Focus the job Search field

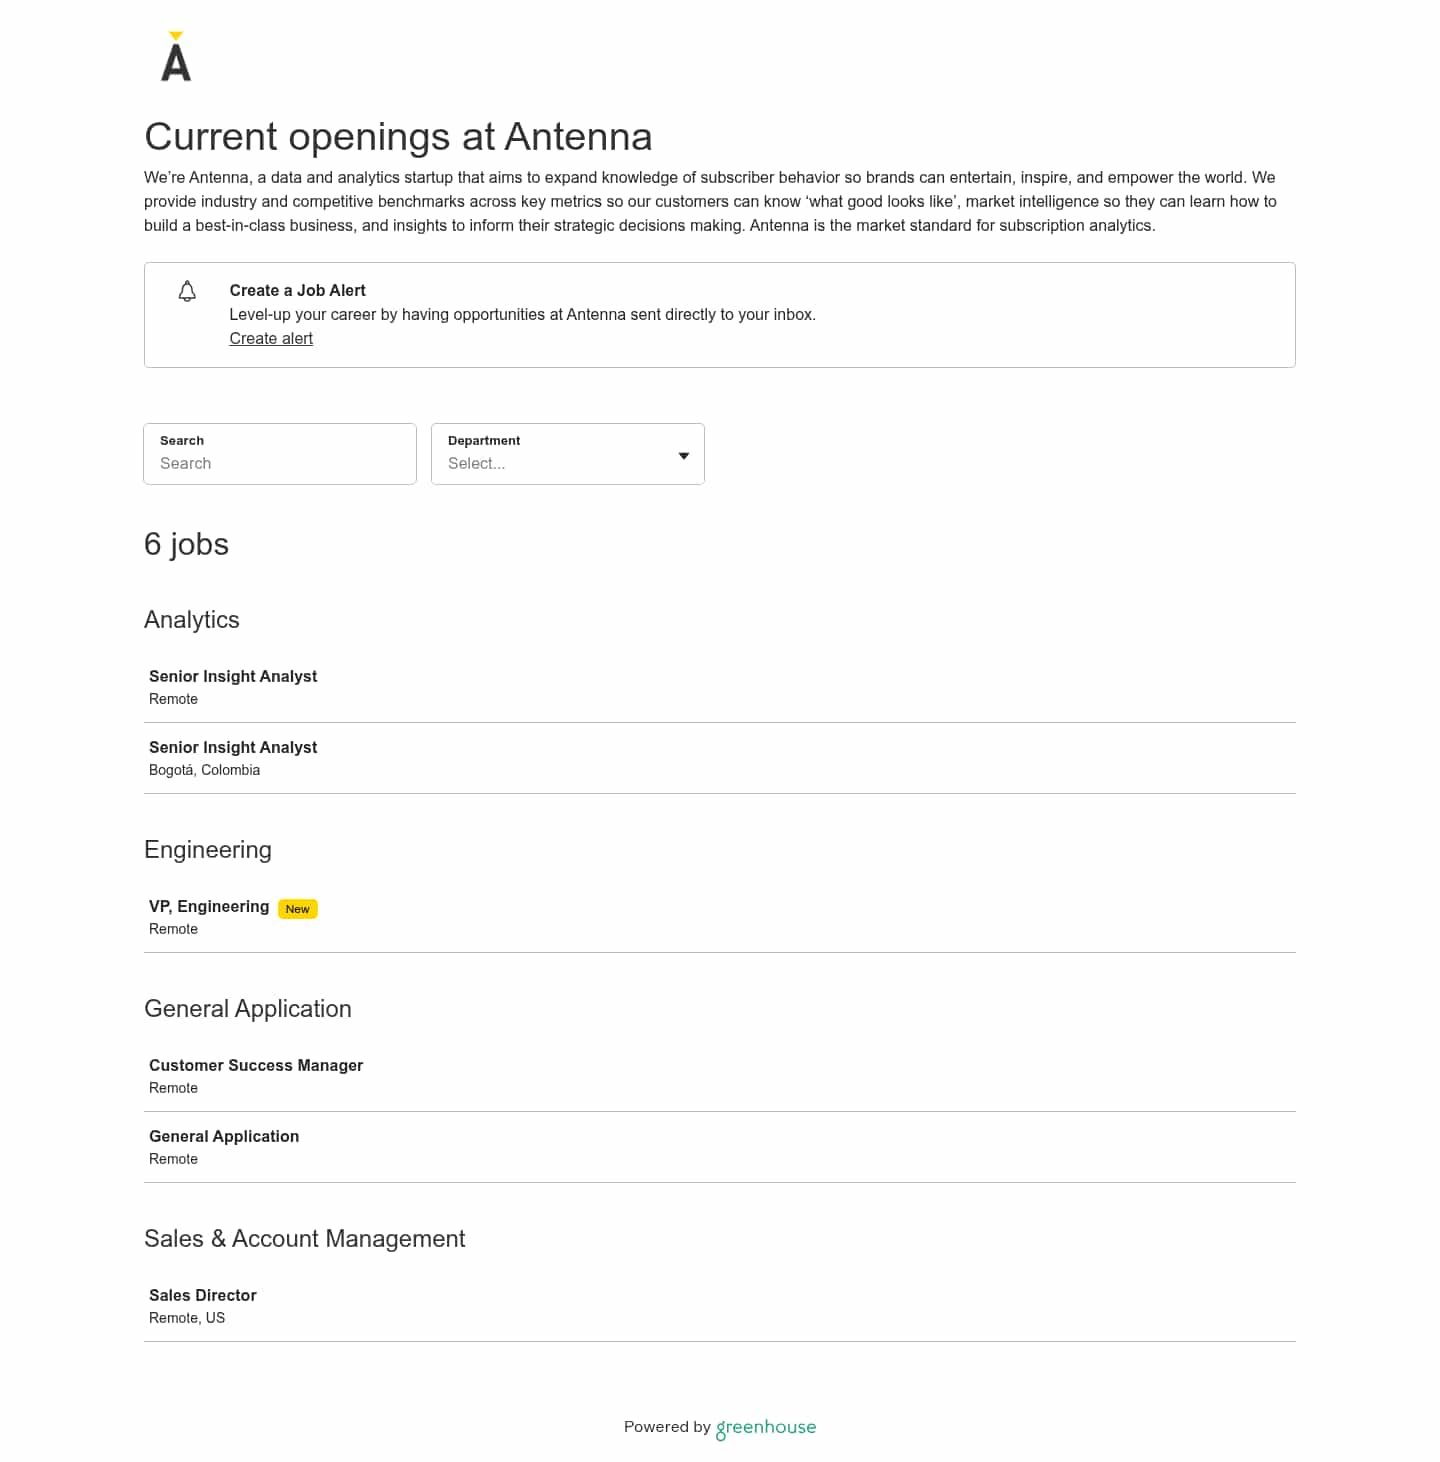[x=280, y=463]
